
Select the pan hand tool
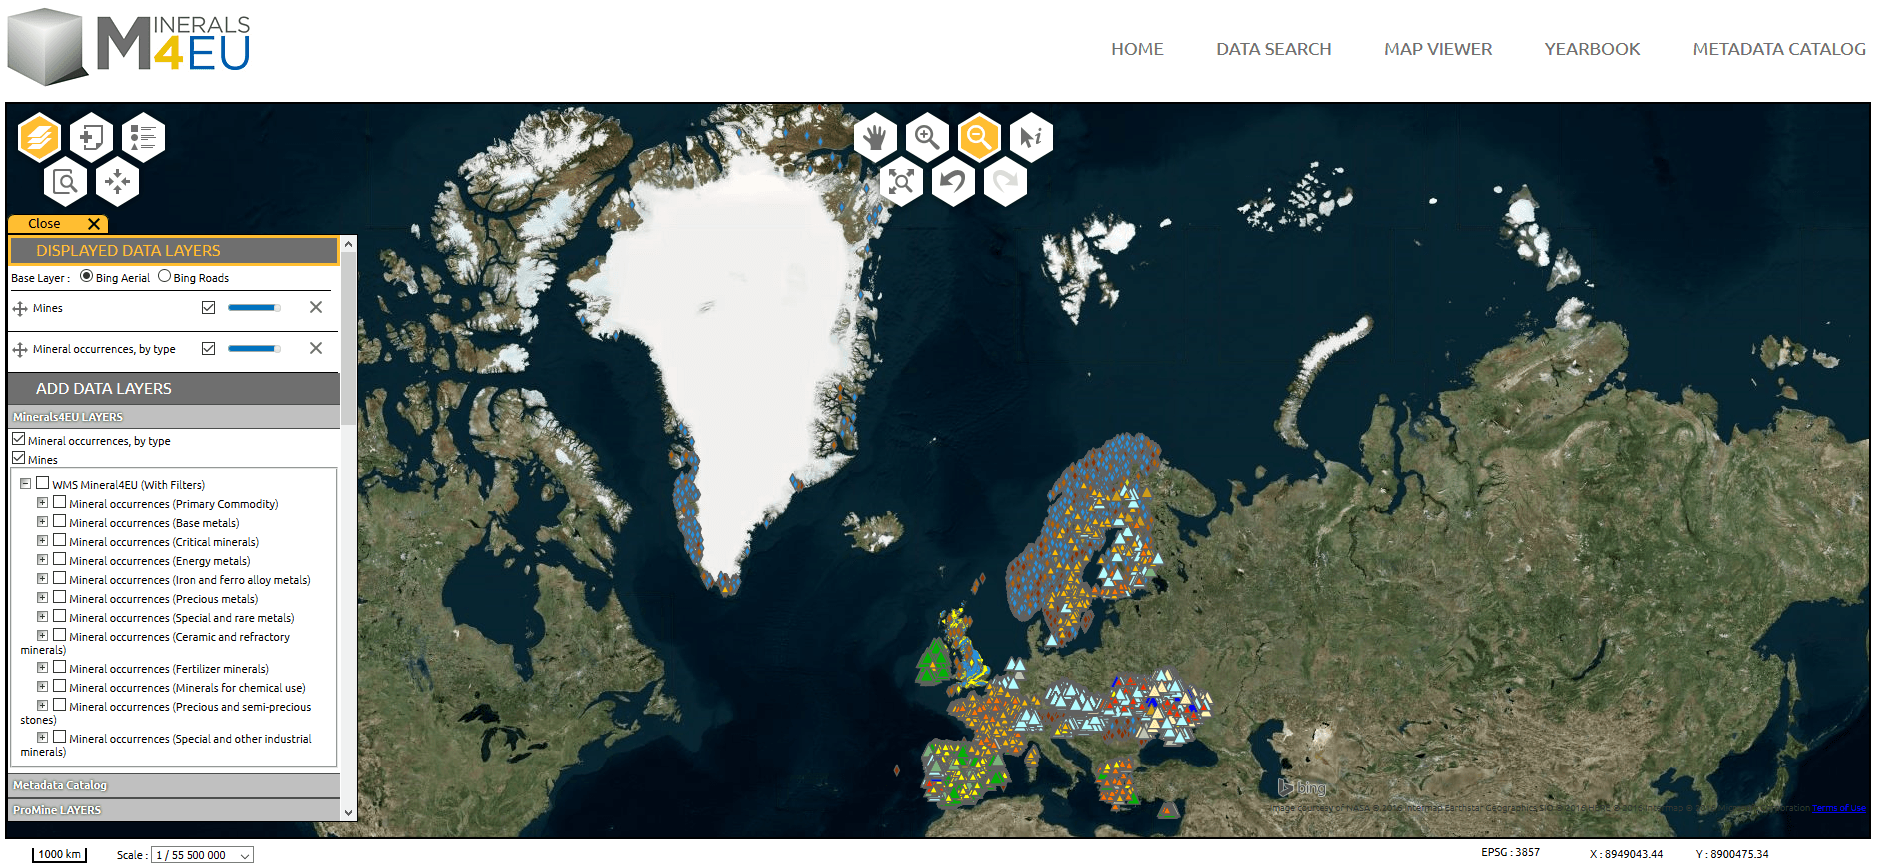tap(875, 137)
